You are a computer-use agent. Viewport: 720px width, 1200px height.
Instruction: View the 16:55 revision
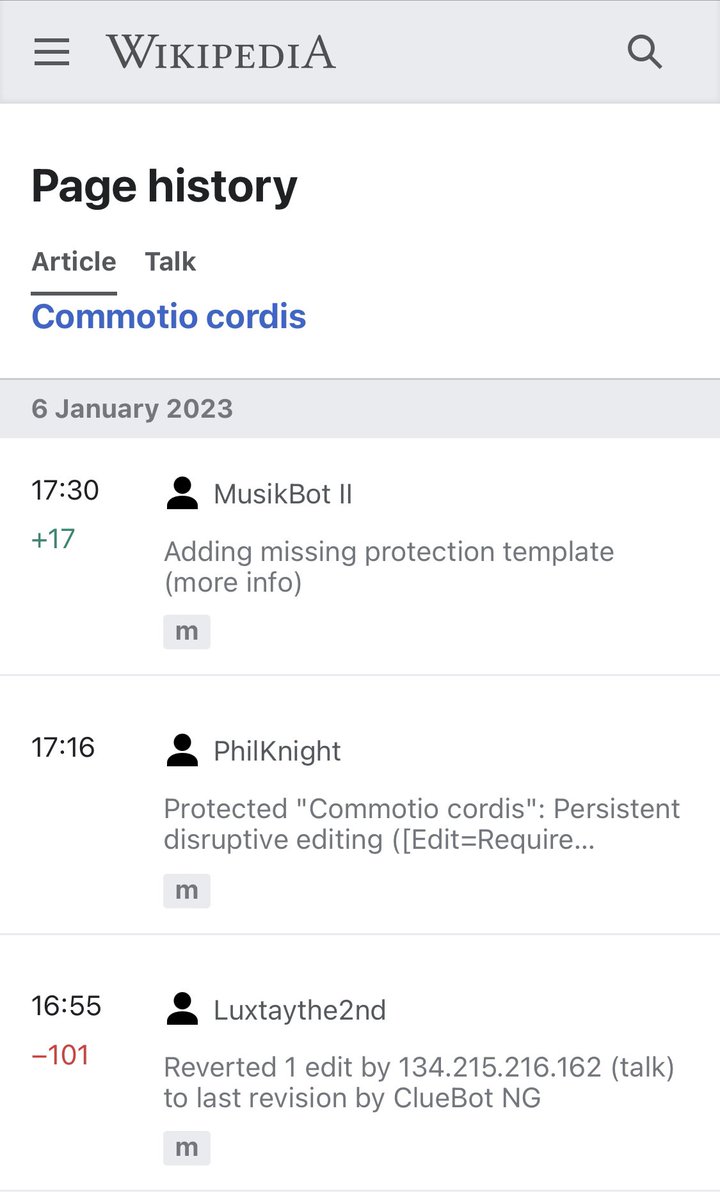[66, 1006]
